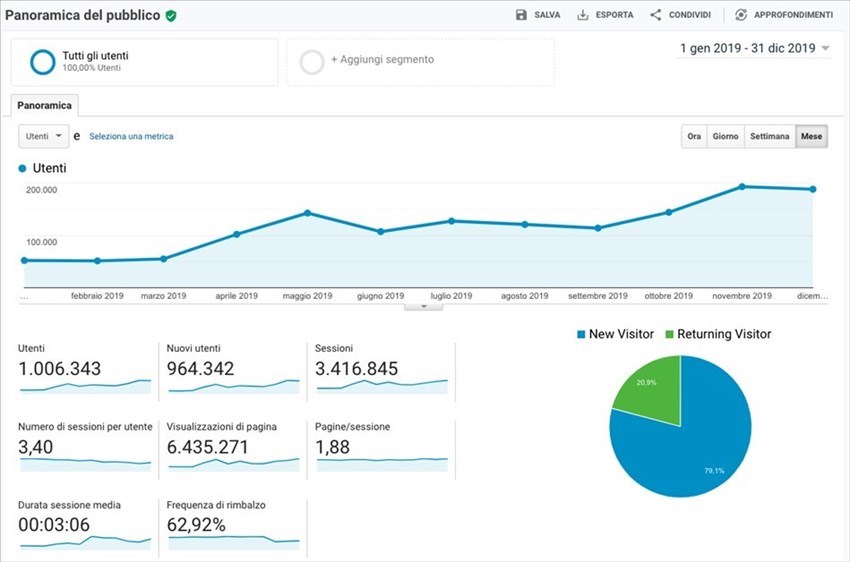Screen dimensions: 850x562
Task: Click the Aggiungi segmento button
Action: (382, 60)
